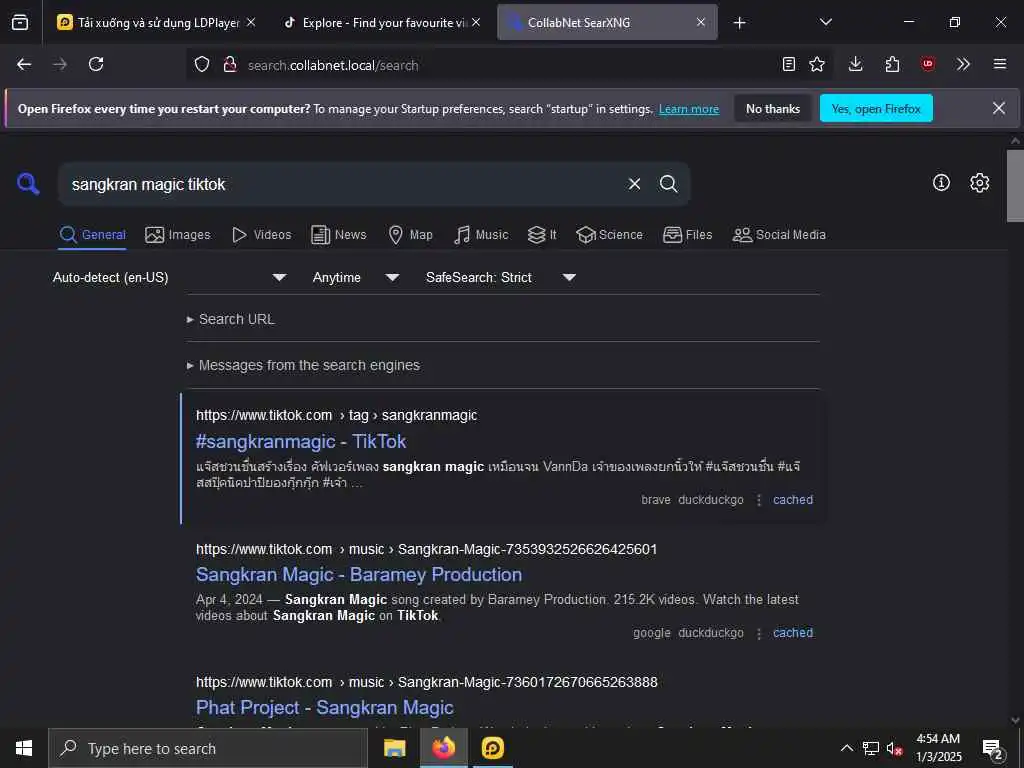1024x768 pixels.
Task: Close the TikTok Explore tab
Action: [x=476, y=22]
